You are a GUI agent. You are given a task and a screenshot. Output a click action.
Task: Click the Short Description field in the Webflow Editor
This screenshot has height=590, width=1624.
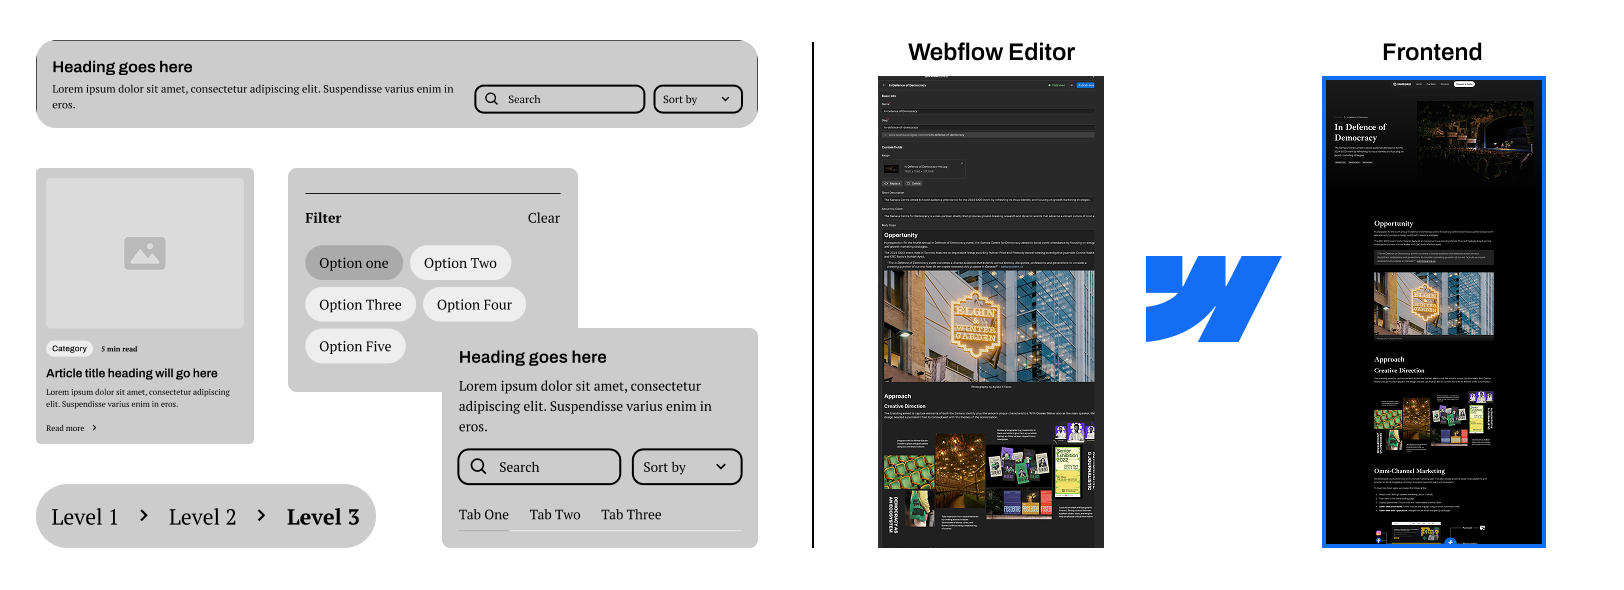[988, 199]
